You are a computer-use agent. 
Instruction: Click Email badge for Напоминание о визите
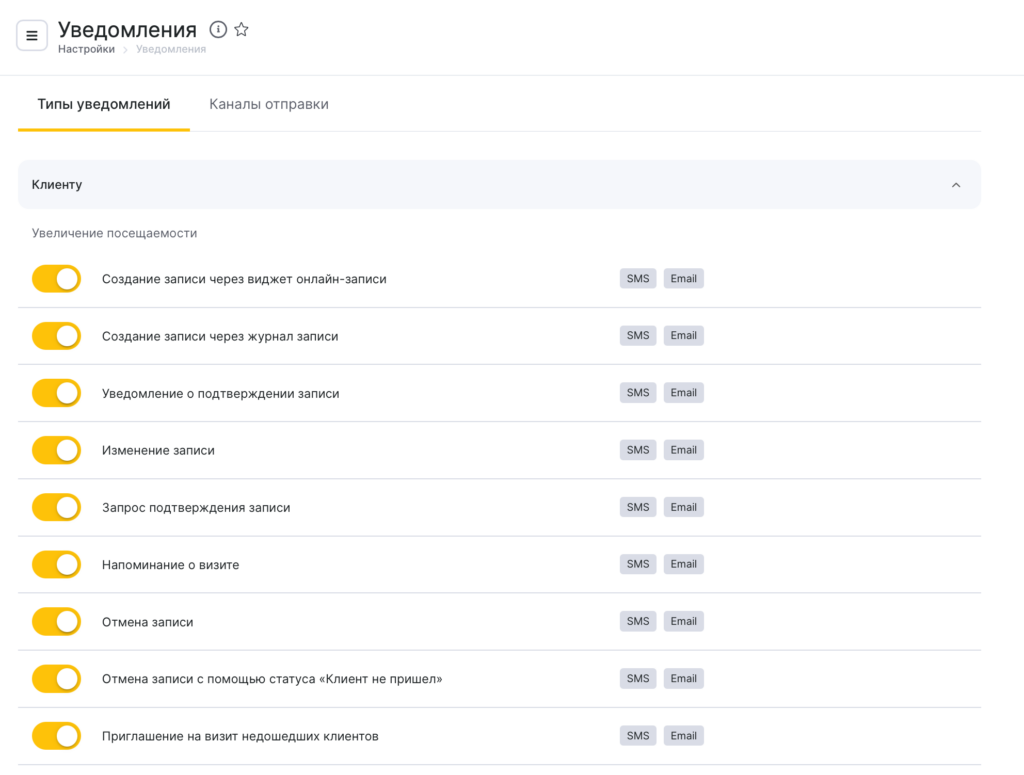tap(684, 564)
